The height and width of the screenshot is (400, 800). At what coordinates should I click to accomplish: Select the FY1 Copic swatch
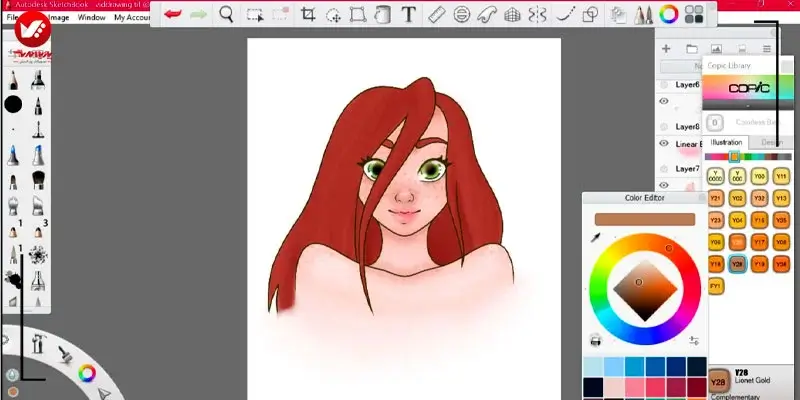pyautogui.click(x=715, y=286)
